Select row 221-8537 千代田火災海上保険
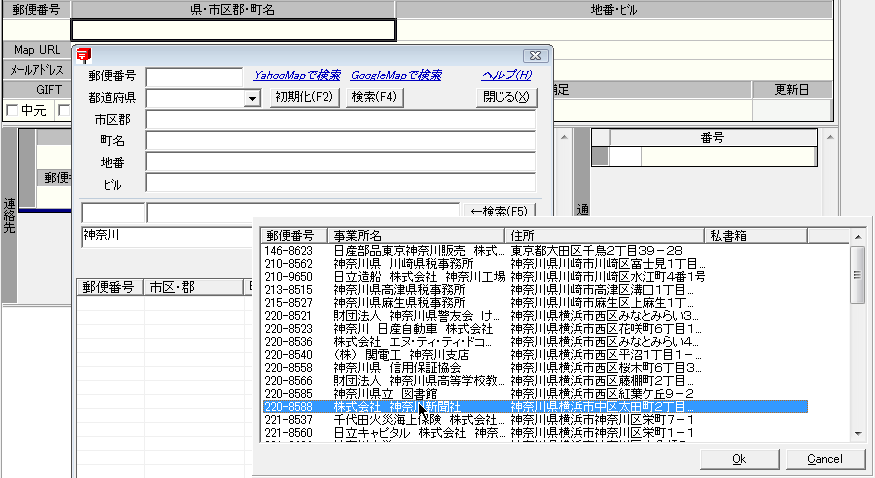 (535, 420)
